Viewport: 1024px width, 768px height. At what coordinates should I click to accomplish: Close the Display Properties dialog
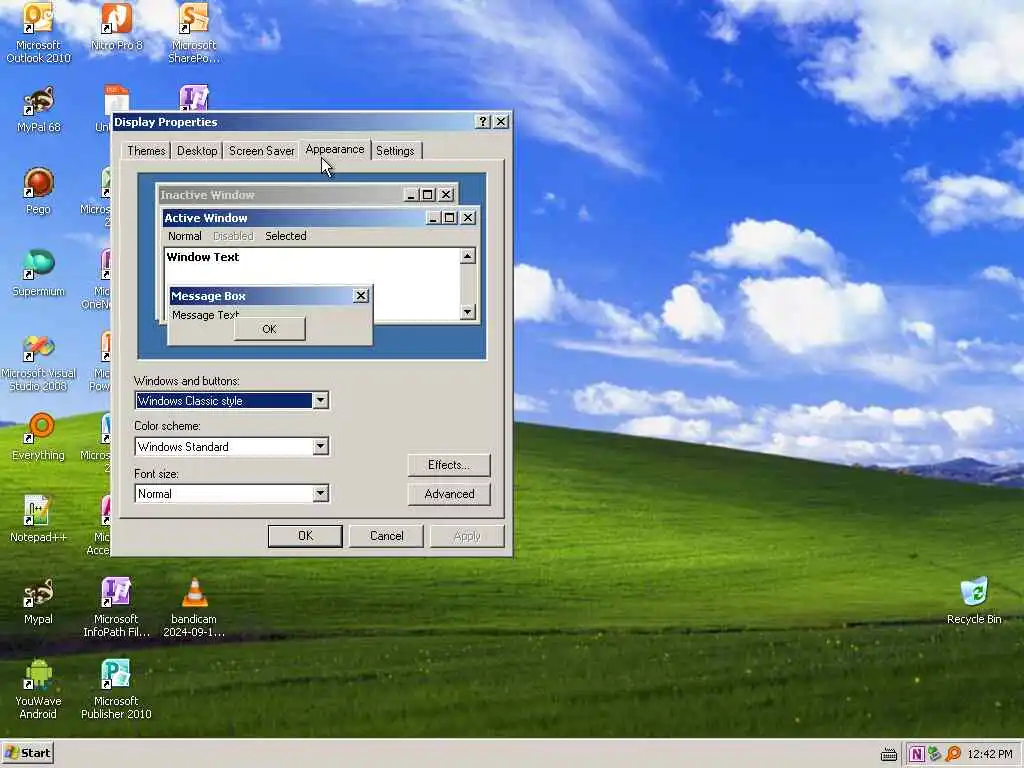pyautogui.click(x=501, y=121)
